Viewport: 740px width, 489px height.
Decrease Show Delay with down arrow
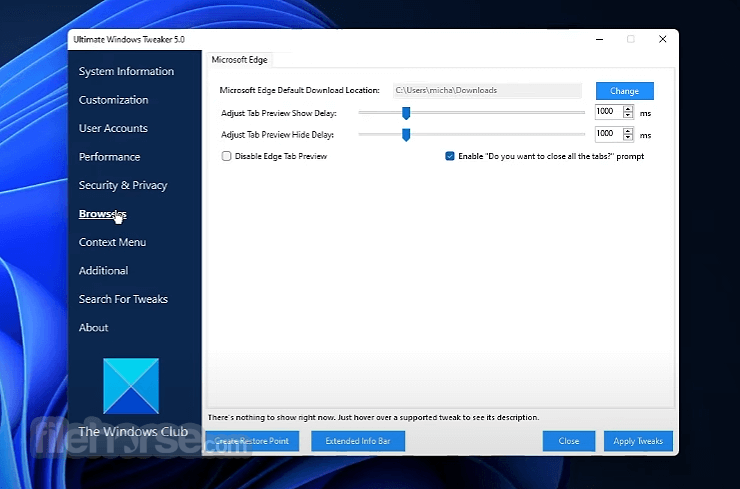click(x=628, y=115)
